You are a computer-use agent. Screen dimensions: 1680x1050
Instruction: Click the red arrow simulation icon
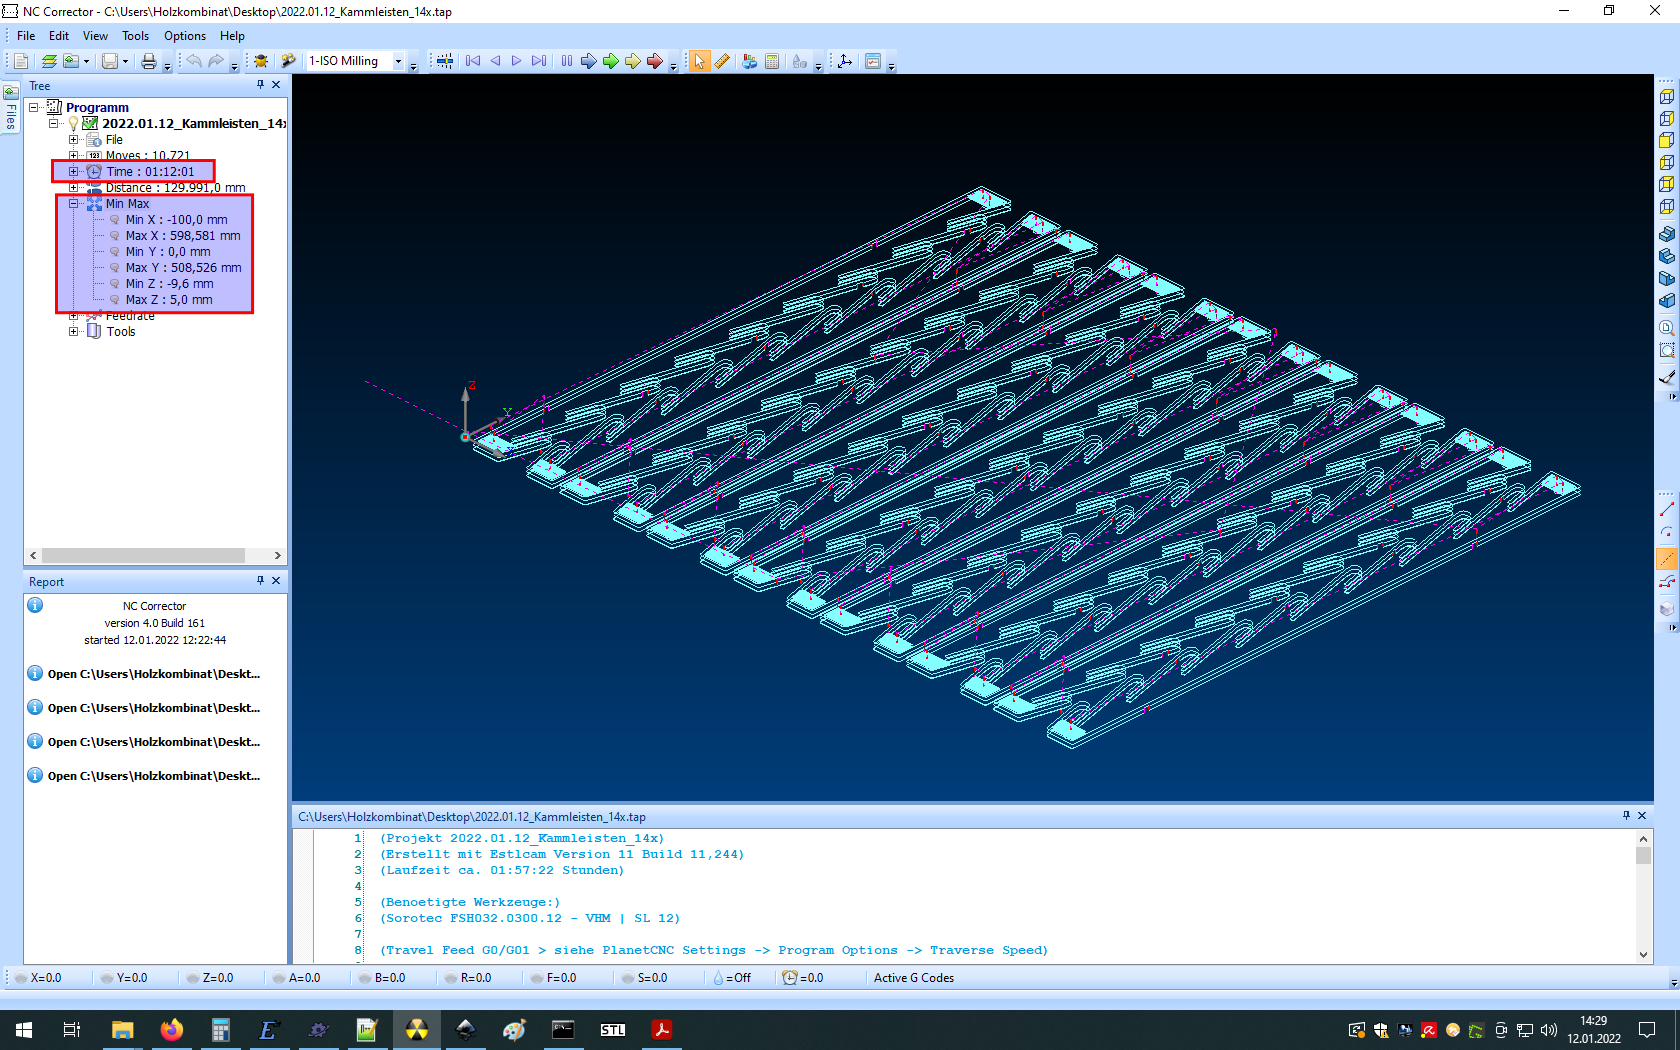pos(655,61)
